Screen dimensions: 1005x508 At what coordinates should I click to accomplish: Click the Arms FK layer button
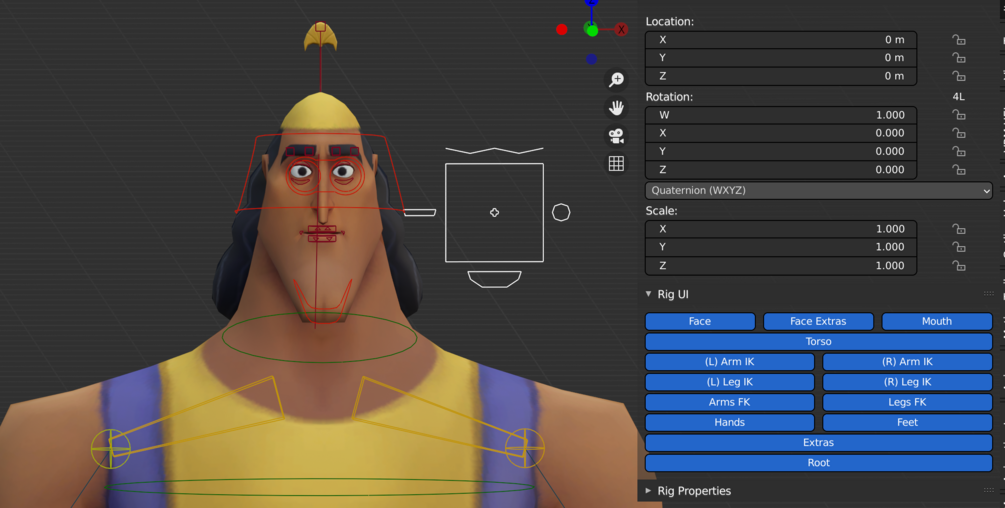tap(729, 402)
